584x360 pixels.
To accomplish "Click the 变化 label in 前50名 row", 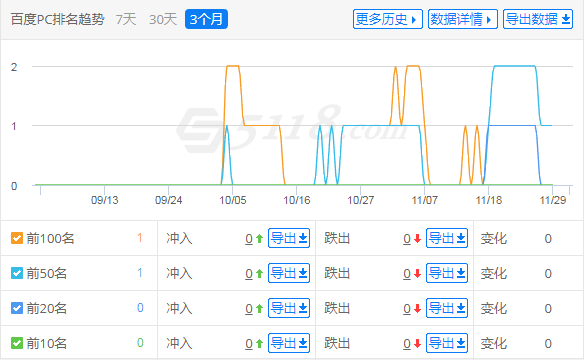I will coord(493,273).
